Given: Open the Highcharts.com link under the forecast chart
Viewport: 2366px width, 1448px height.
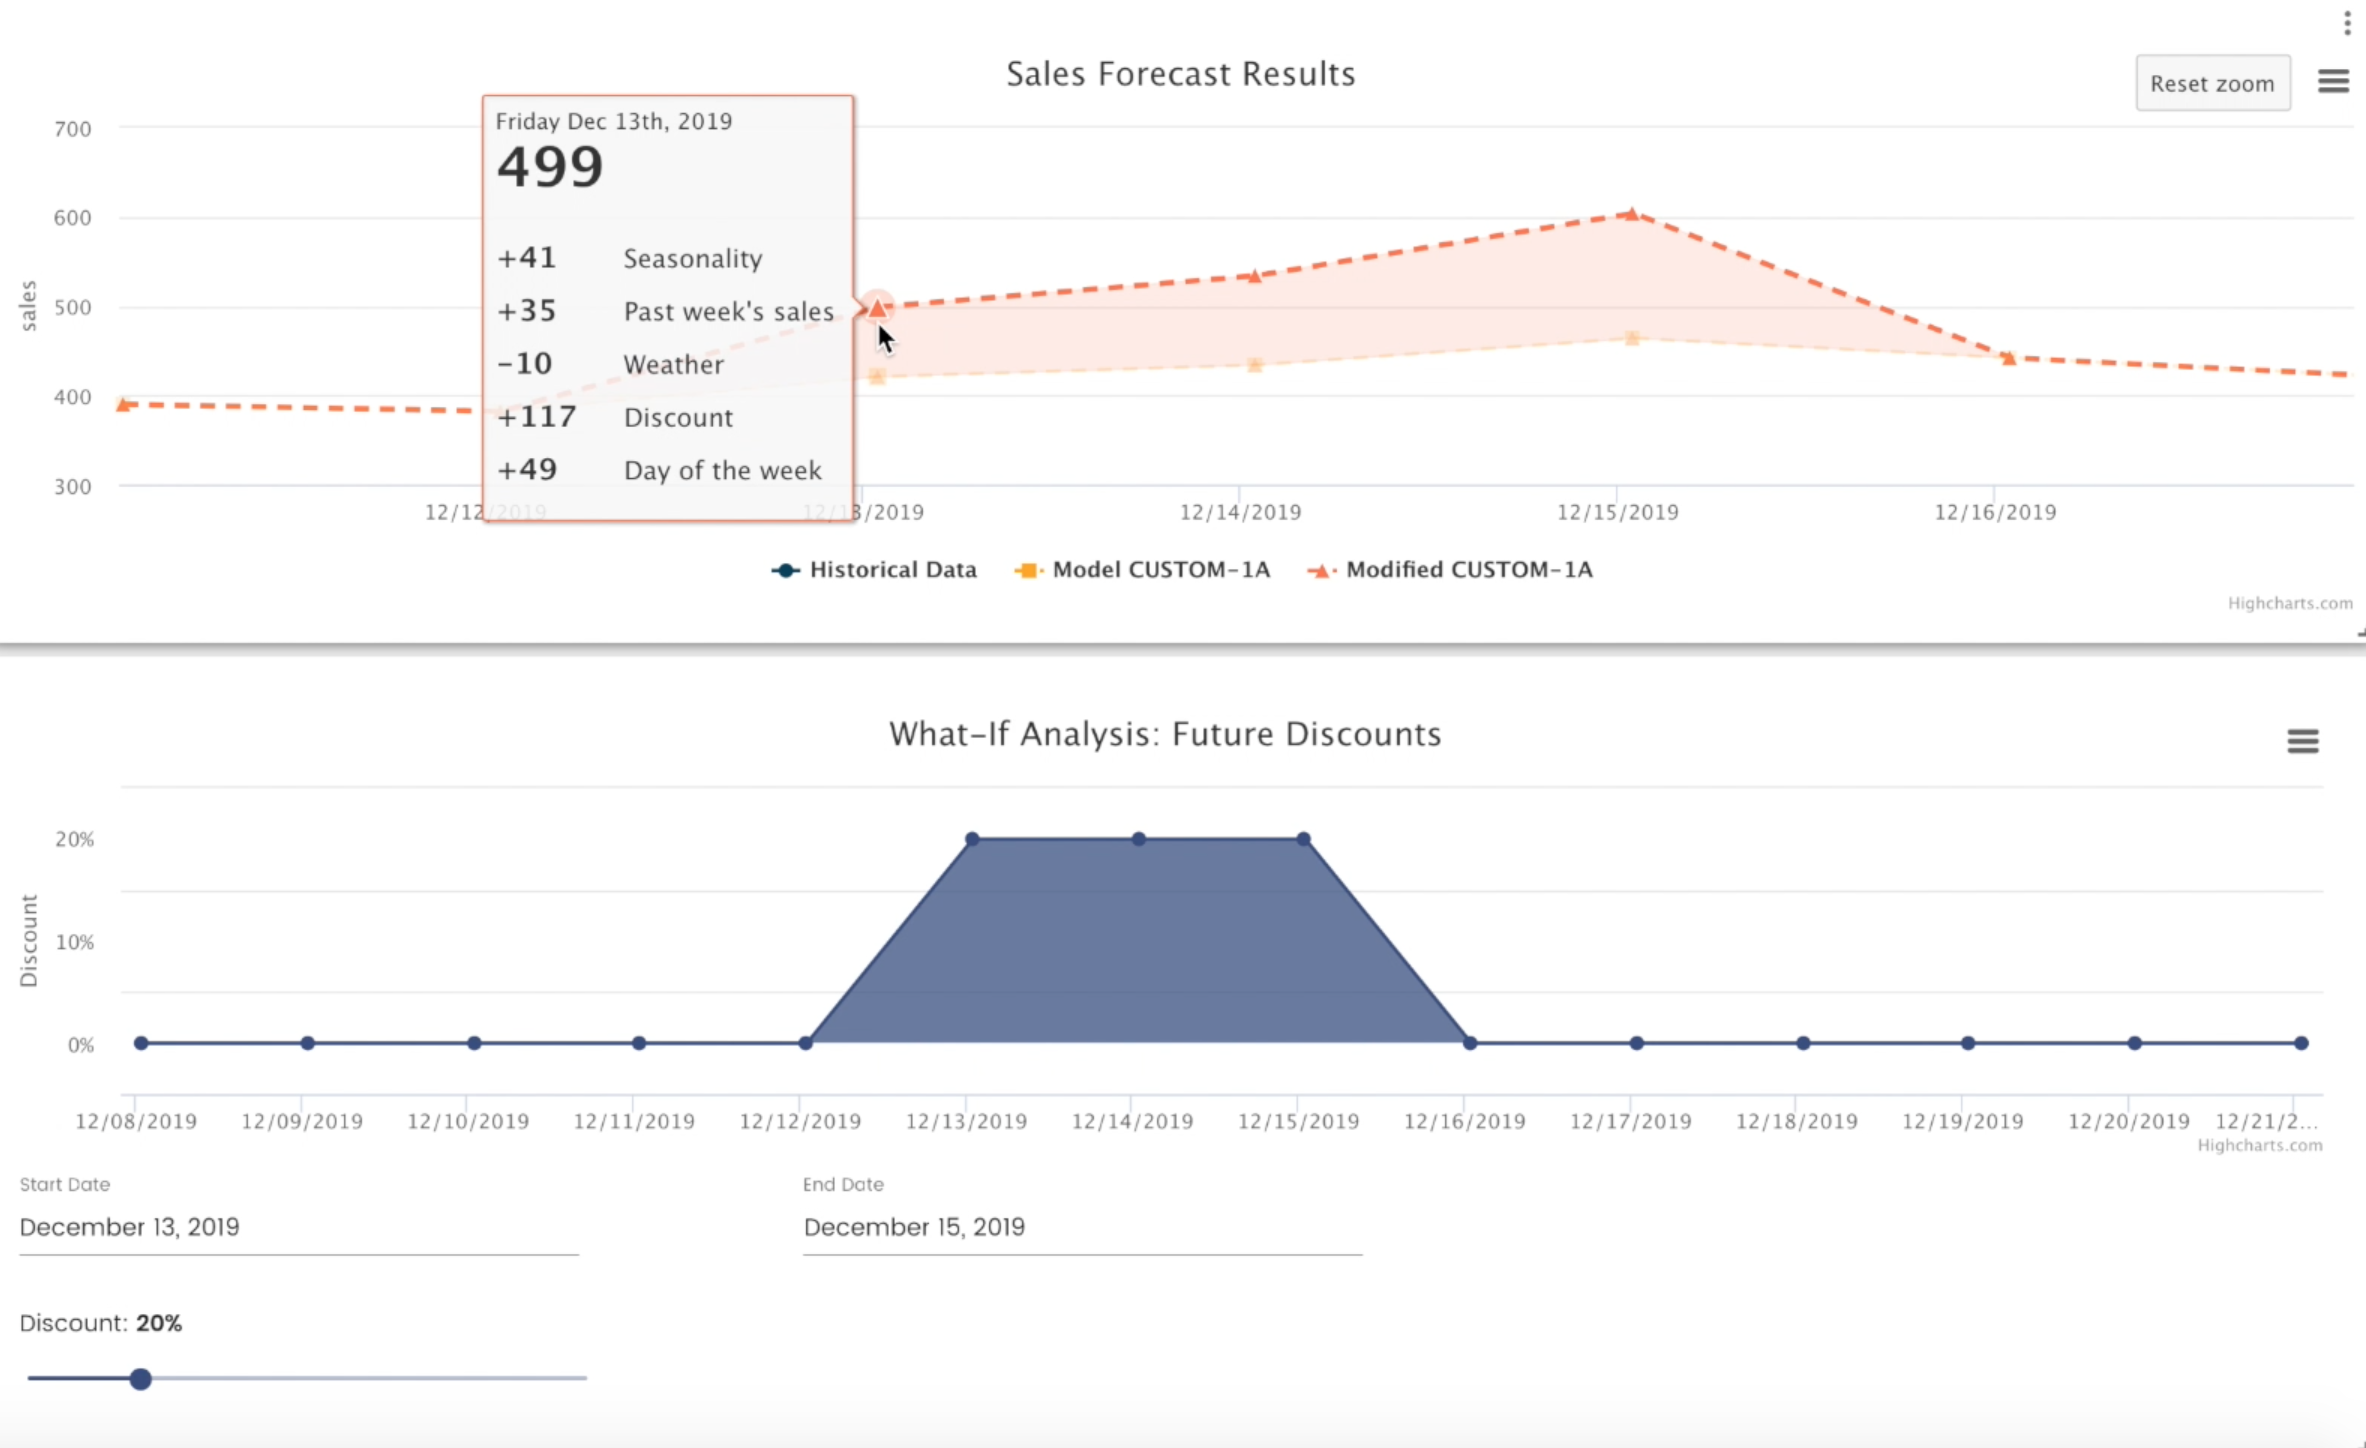Looking at the screenshot, I should click(2289, 603).
